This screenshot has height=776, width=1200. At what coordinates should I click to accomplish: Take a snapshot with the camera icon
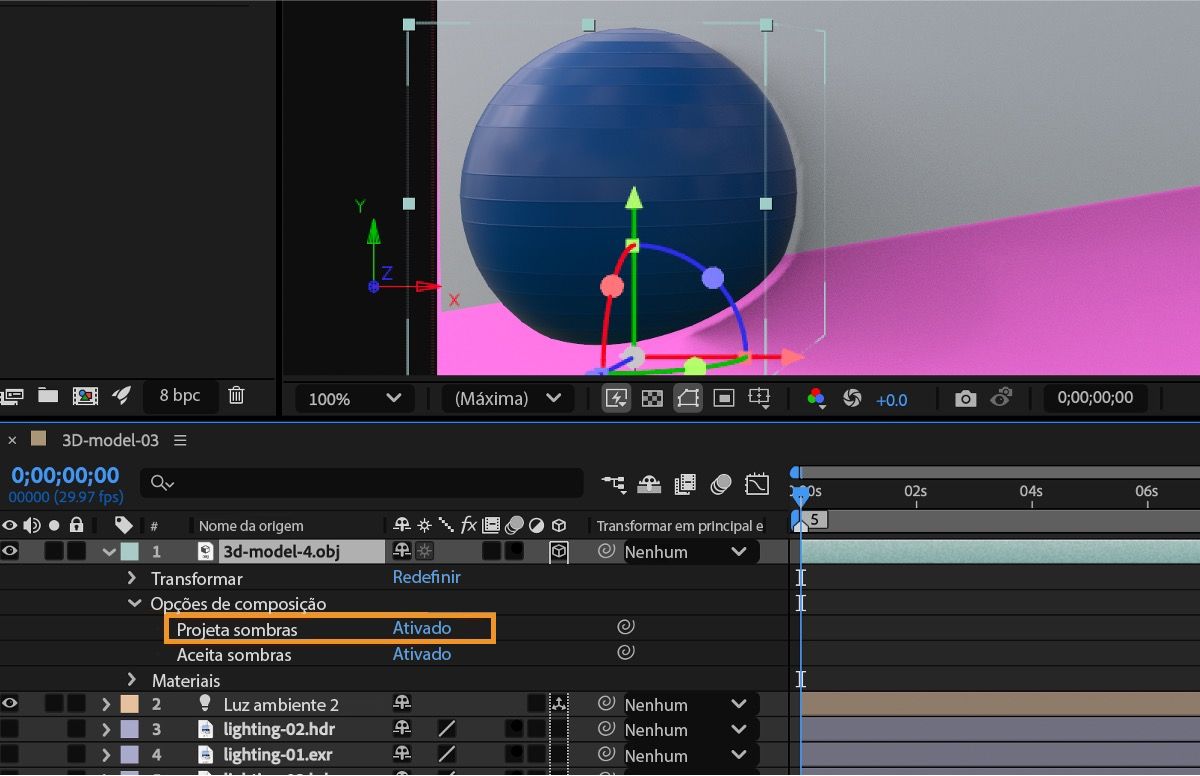tap(965, 397)
